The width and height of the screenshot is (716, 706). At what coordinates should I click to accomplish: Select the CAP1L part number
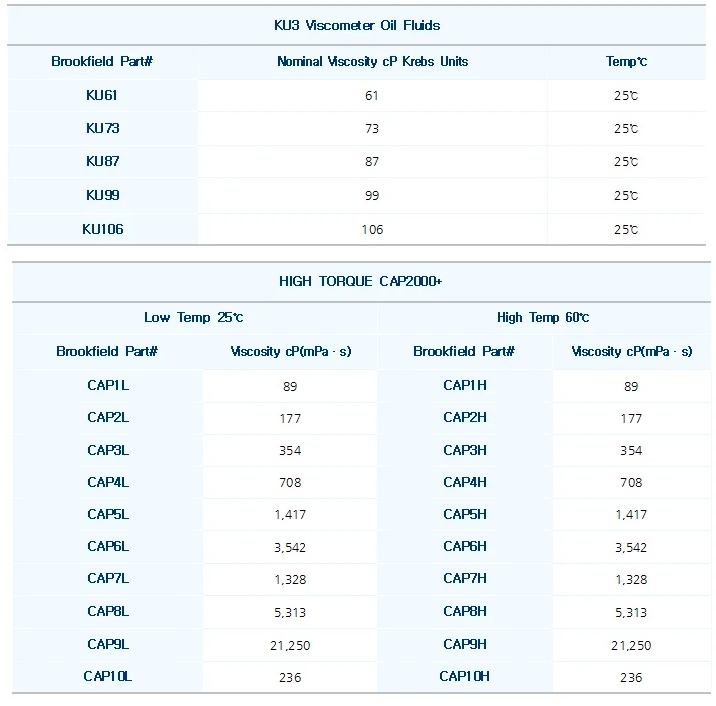click(107, 385)
